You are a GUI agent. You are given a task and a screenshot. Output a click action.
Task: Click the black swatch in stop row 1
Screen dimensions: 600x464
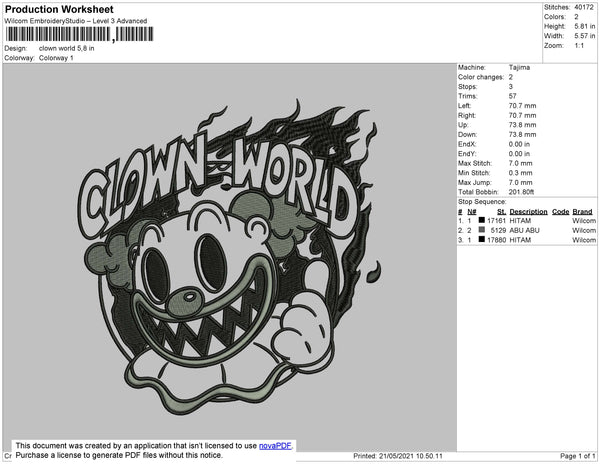(x=482, y=220)
